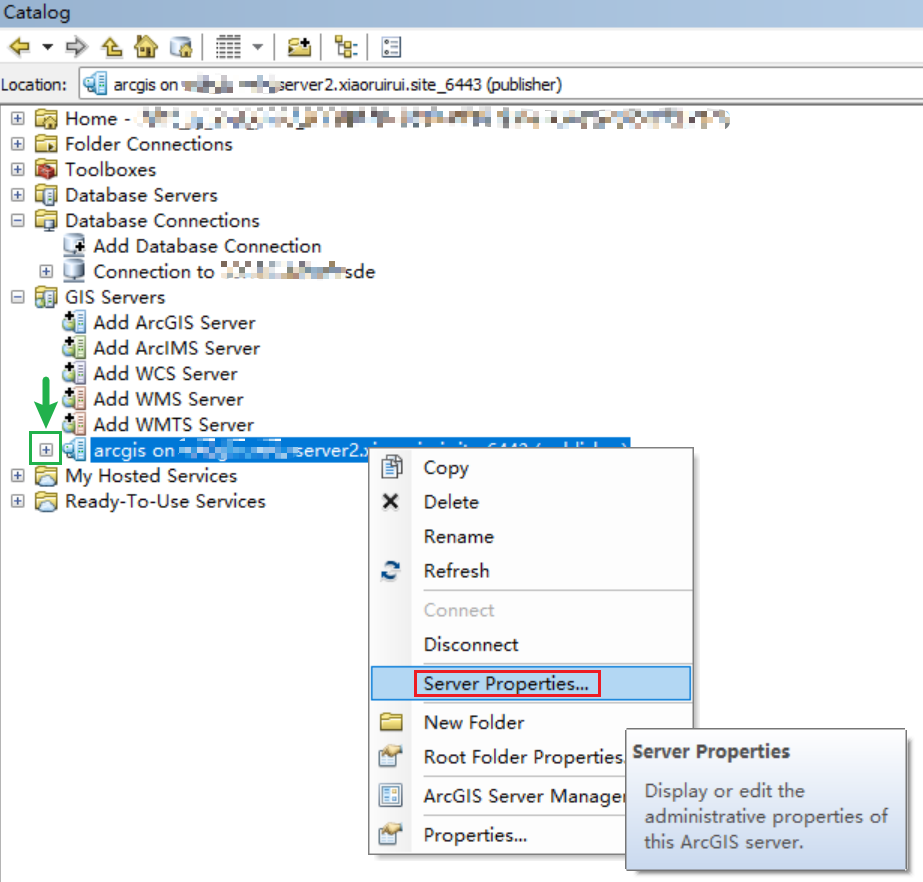Open Properties... at the menu bottom
This screenshot has height=882, width=923.
point(499,835)
